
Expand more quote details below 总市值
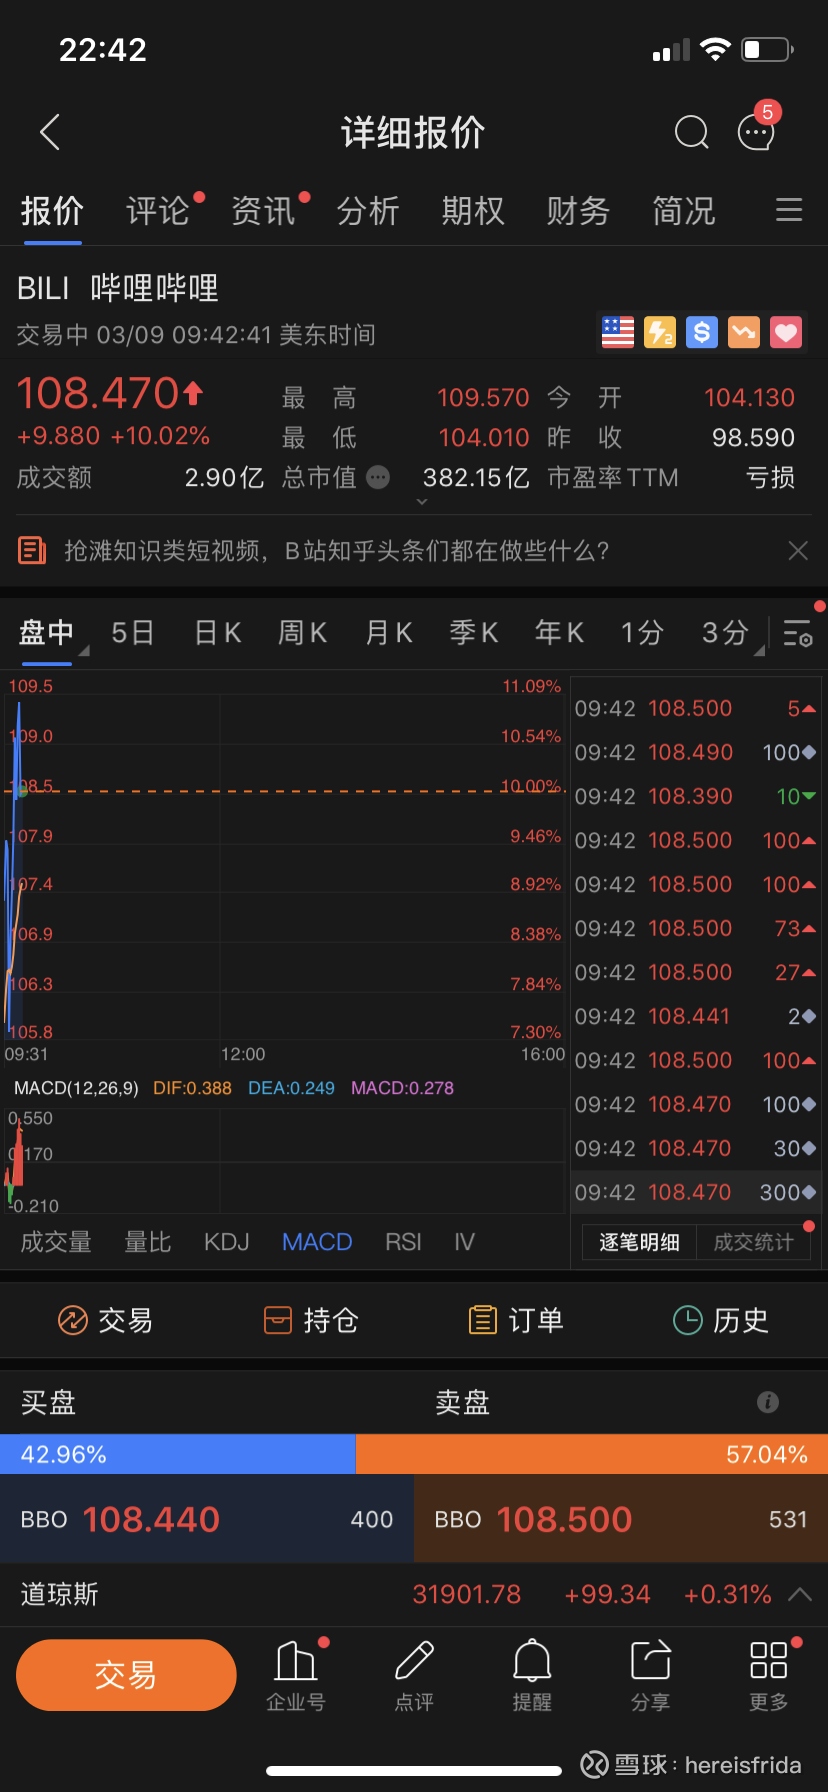422,502
